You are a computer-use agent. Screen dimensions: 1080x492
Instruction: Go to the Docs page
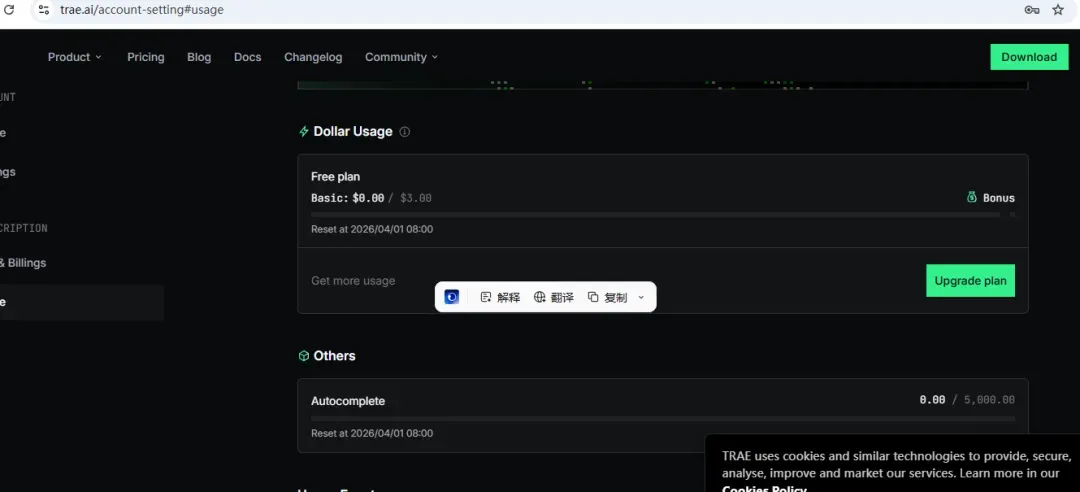click(x=247, y=57)
